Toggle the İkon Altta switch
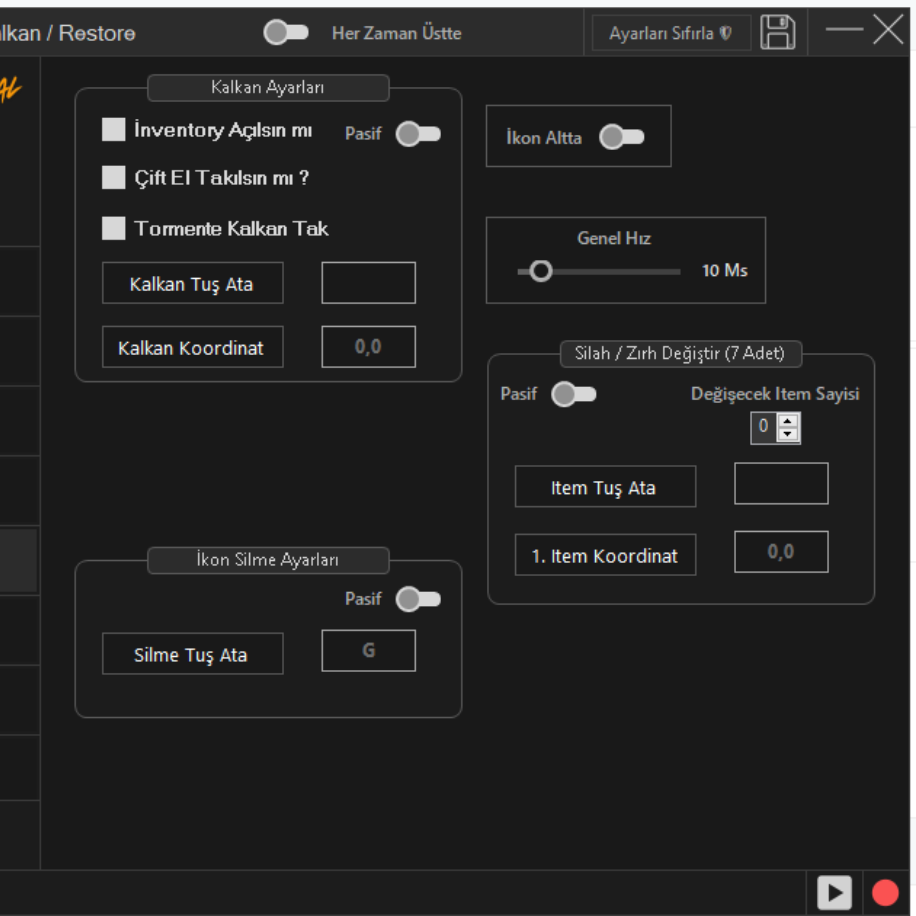Image resolution: width=916 pixels, height=916 pixels. [x=622, y=137]
